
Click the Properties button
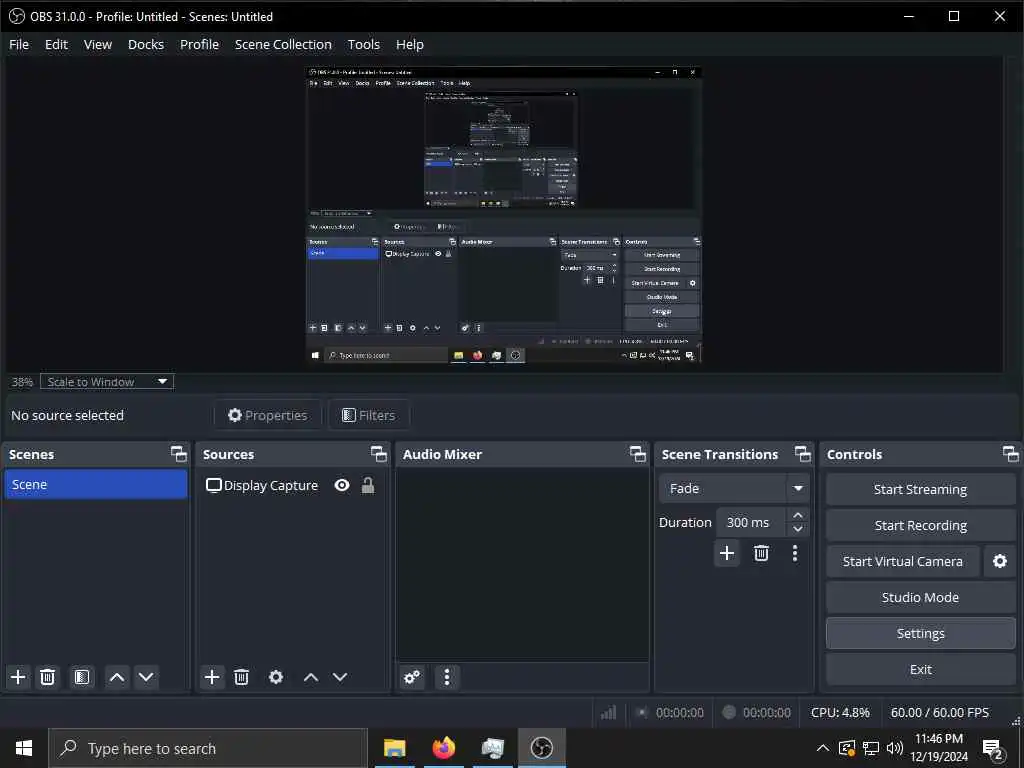[x=268, y=415]
